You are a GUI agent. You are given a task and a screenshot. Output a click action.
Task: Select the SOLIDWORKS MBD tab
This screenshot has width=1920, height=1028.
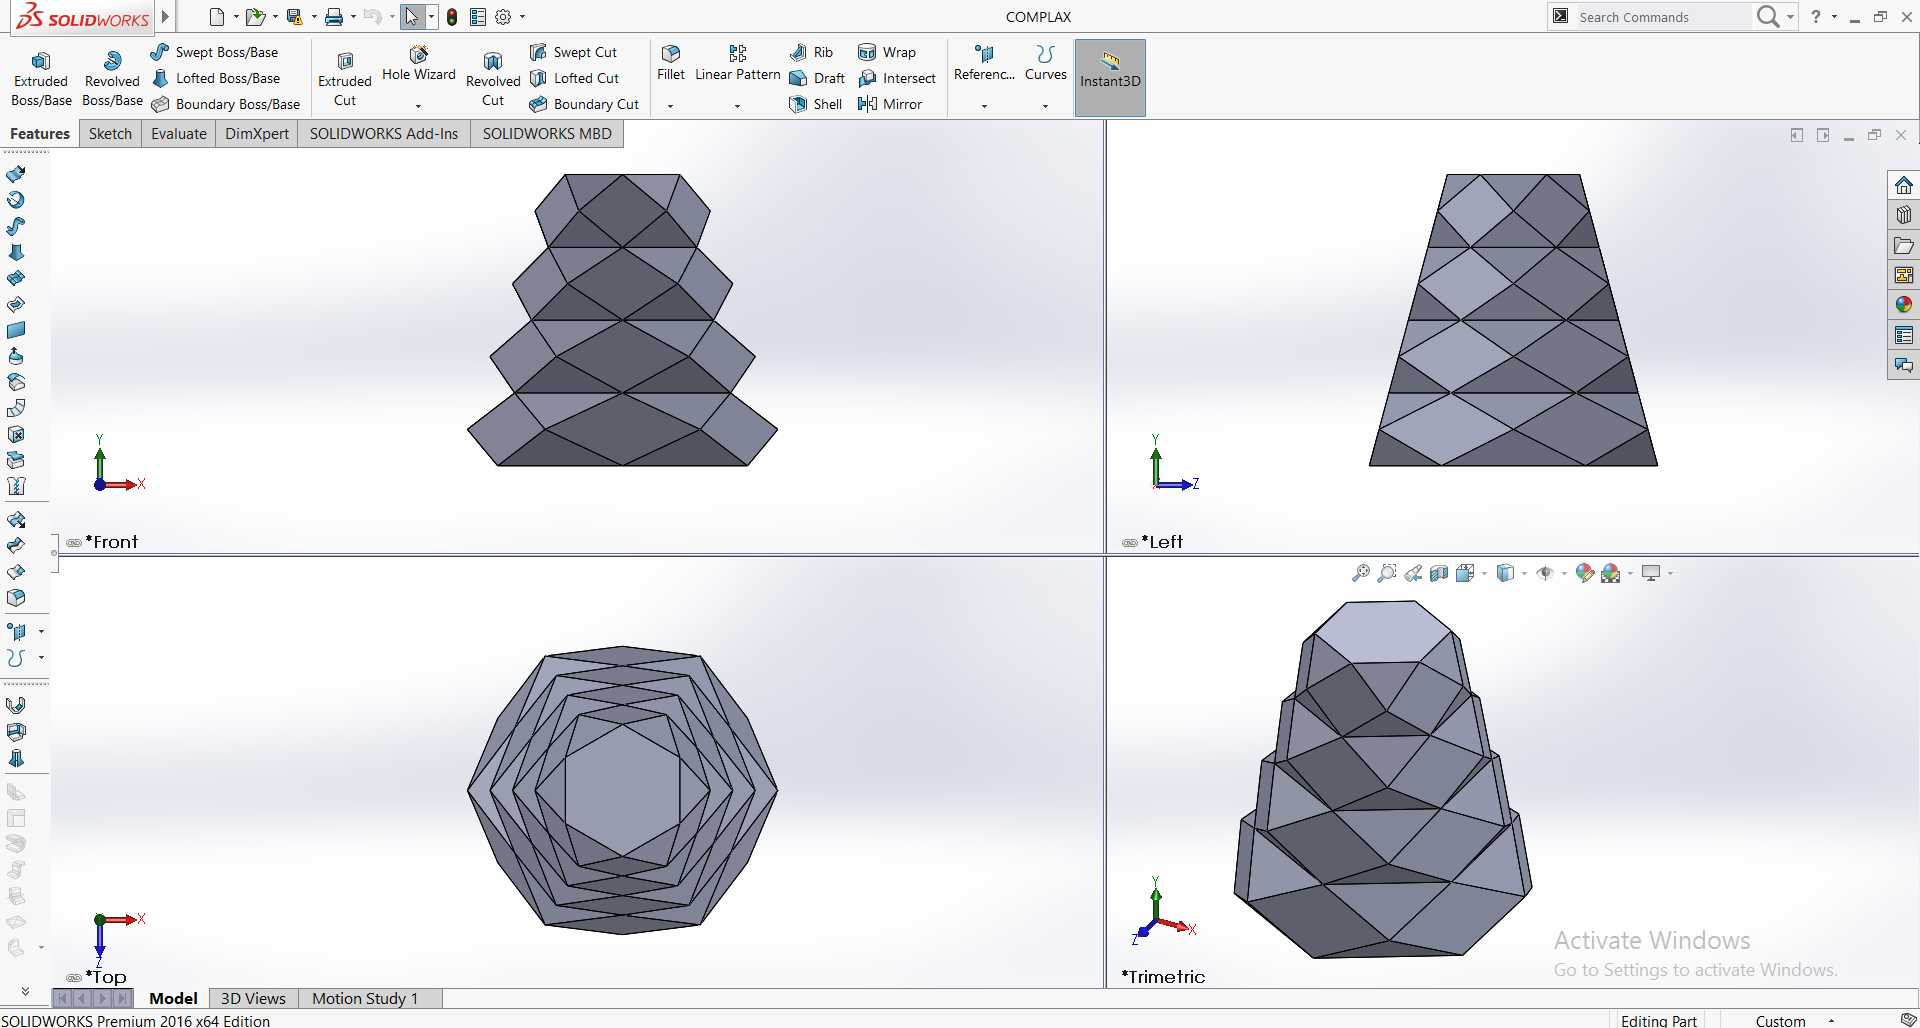coord(547,134)
